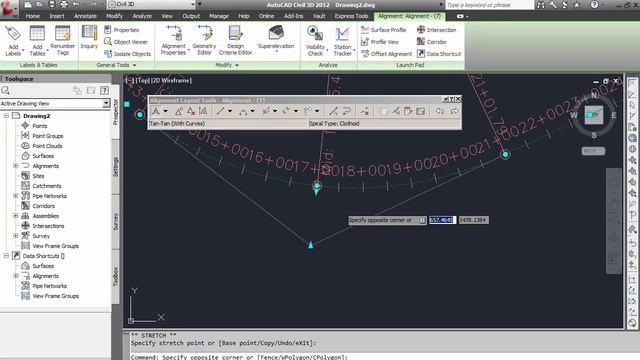
Task: Expand the Pipe Networks node under Drawing2
Action: click(16, 196)
